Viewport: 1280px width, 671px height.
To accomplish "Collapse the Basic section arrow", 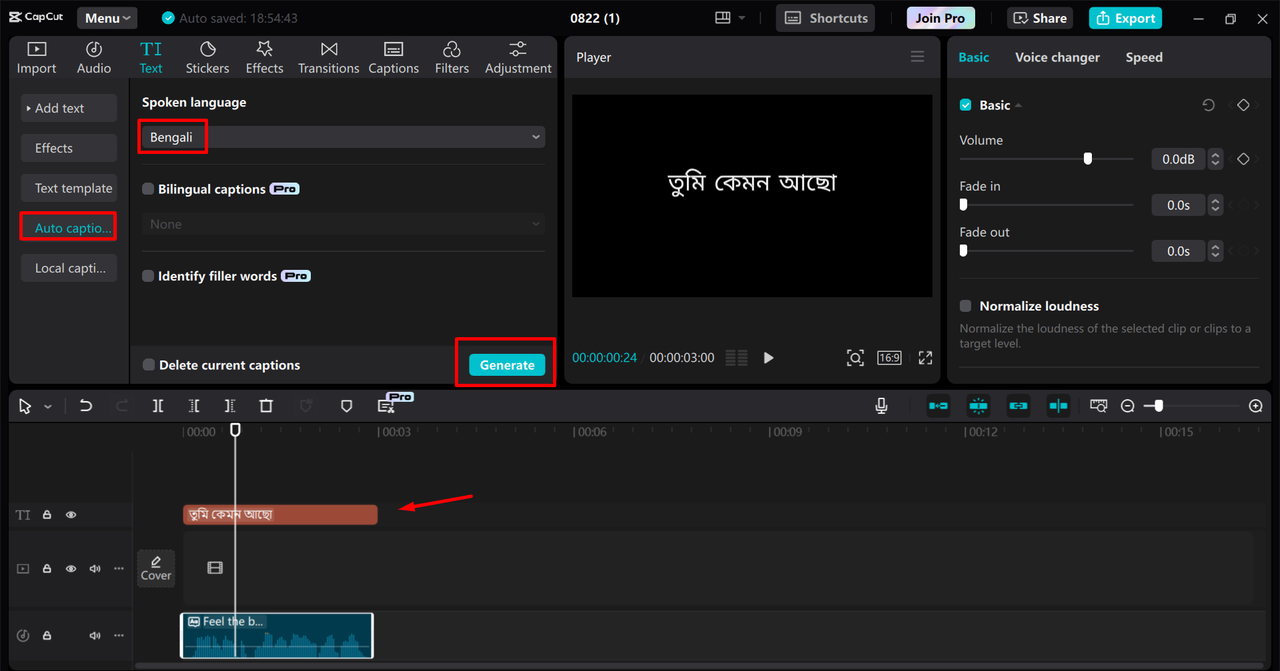I will click(x=1018, y=105).
